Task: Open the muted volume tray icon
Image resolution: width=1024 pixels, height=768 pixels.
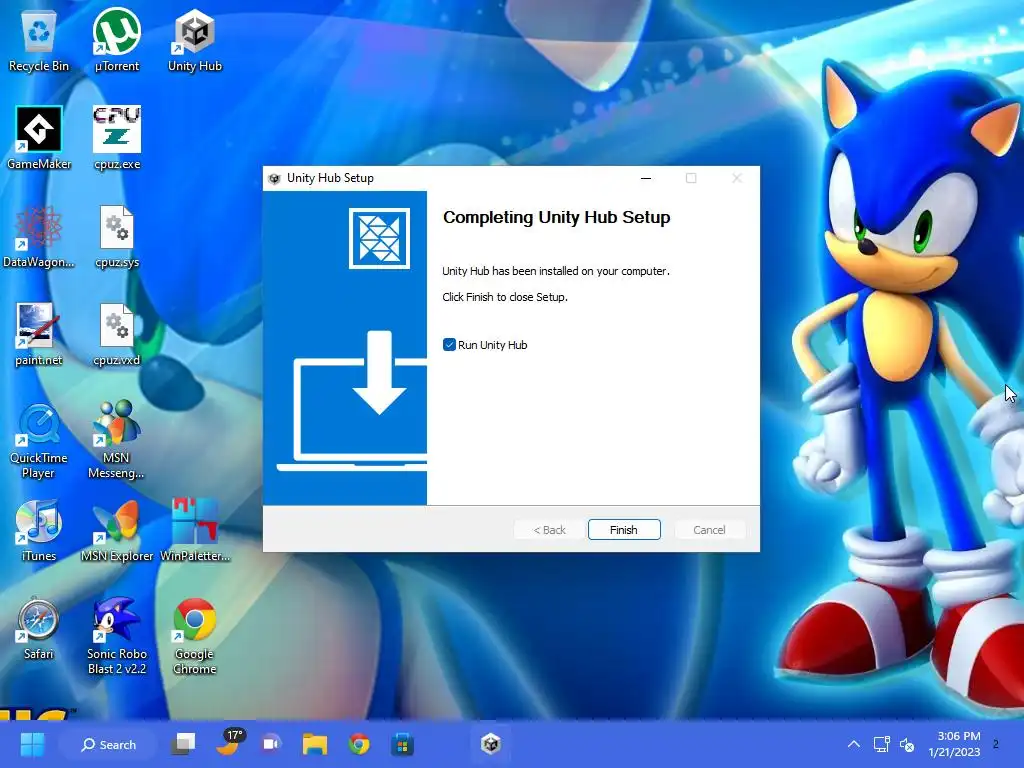Action: point(907,744)
